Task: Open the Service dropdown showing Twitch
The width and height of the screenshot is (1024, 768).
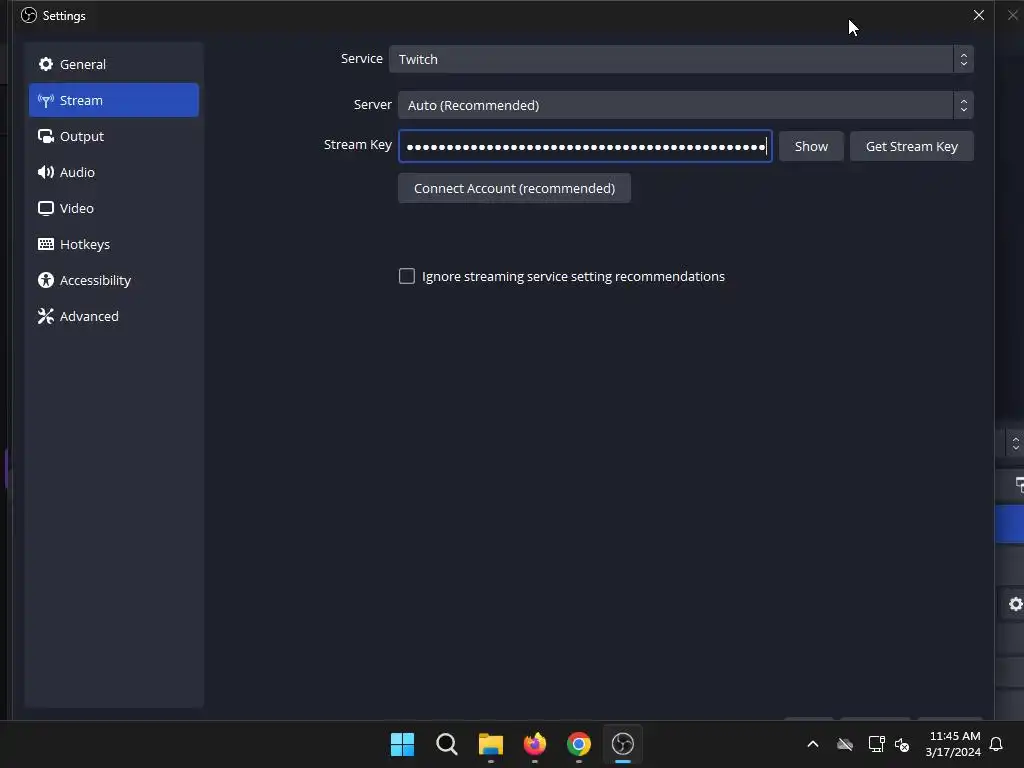Action: (681, 59)
